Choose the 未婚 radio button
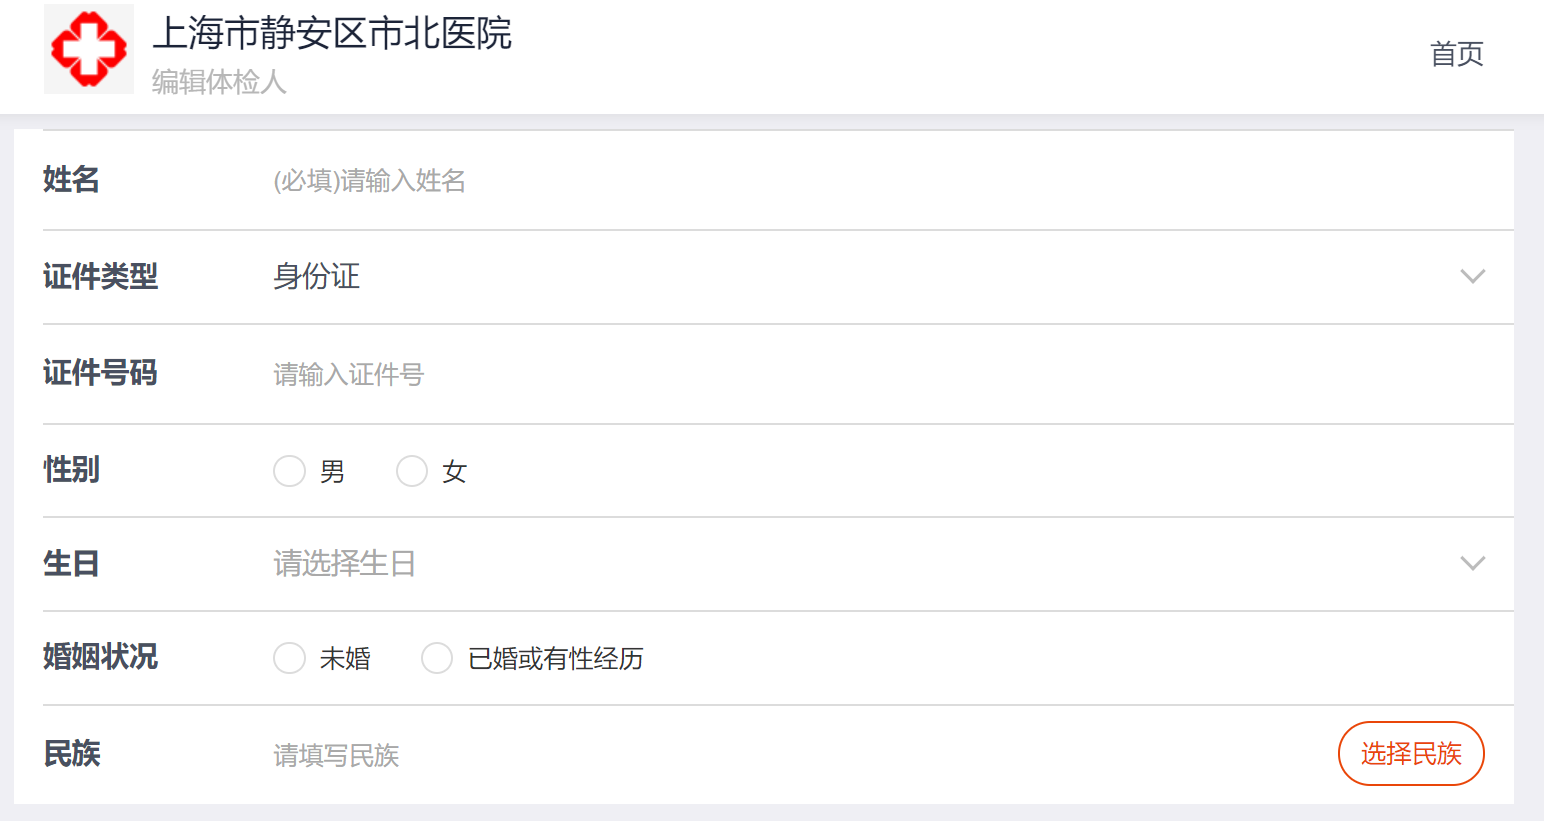Screen dimensions: 1544x821 click(x=289, y=658)
